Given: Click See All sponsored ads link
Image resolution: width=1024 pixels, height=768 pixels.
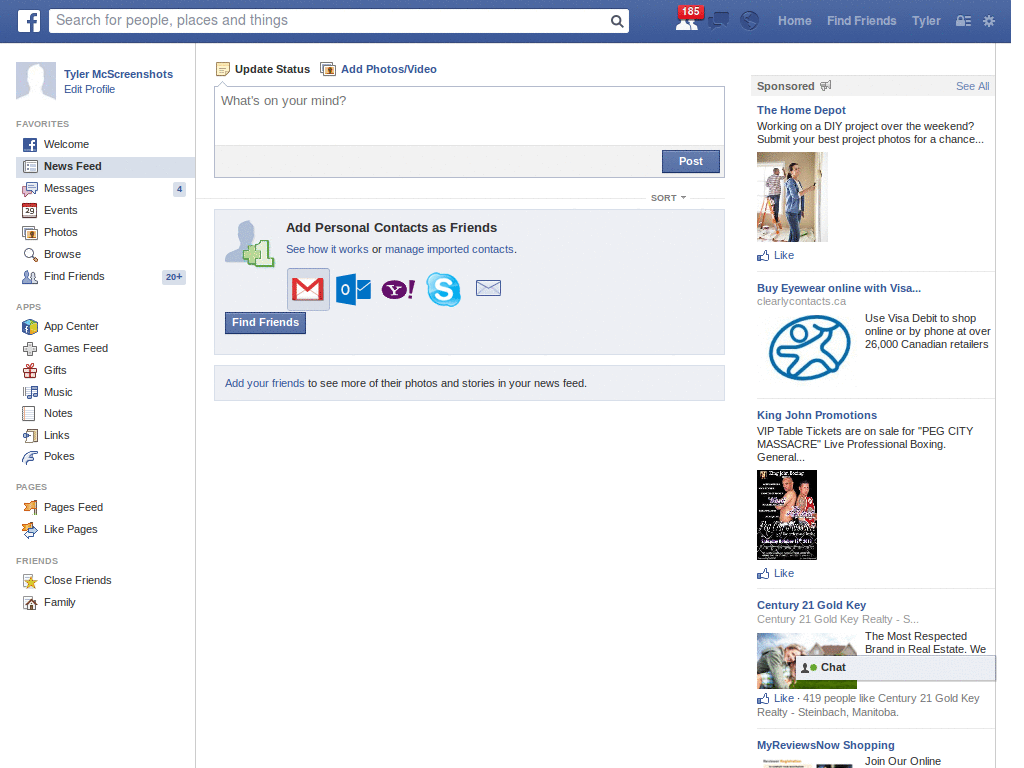Looking at the screenshot, I should (972, 86).
